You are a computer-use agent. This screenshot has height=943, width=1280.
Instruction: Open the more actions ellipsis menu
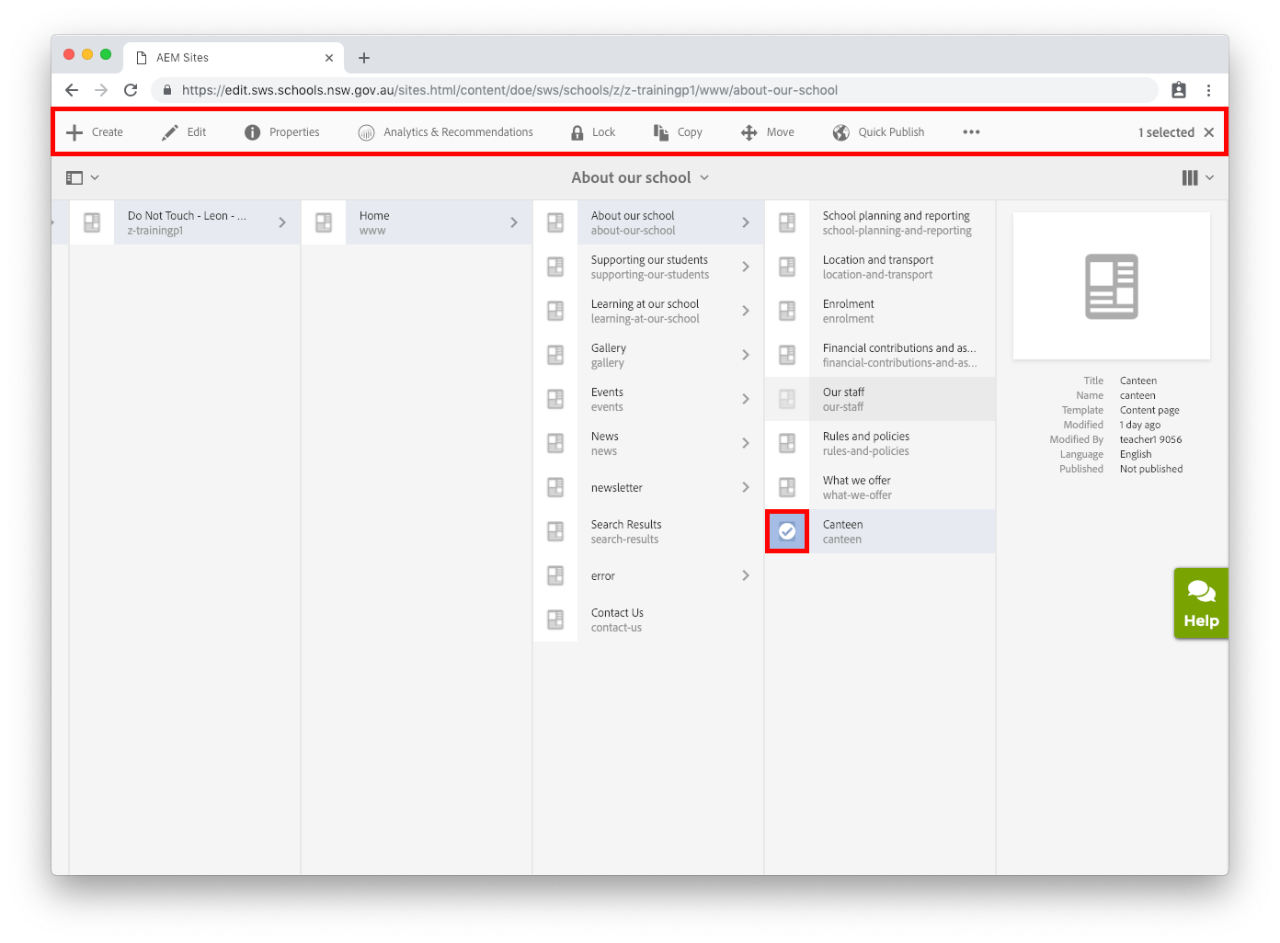[x=971, y=132]
